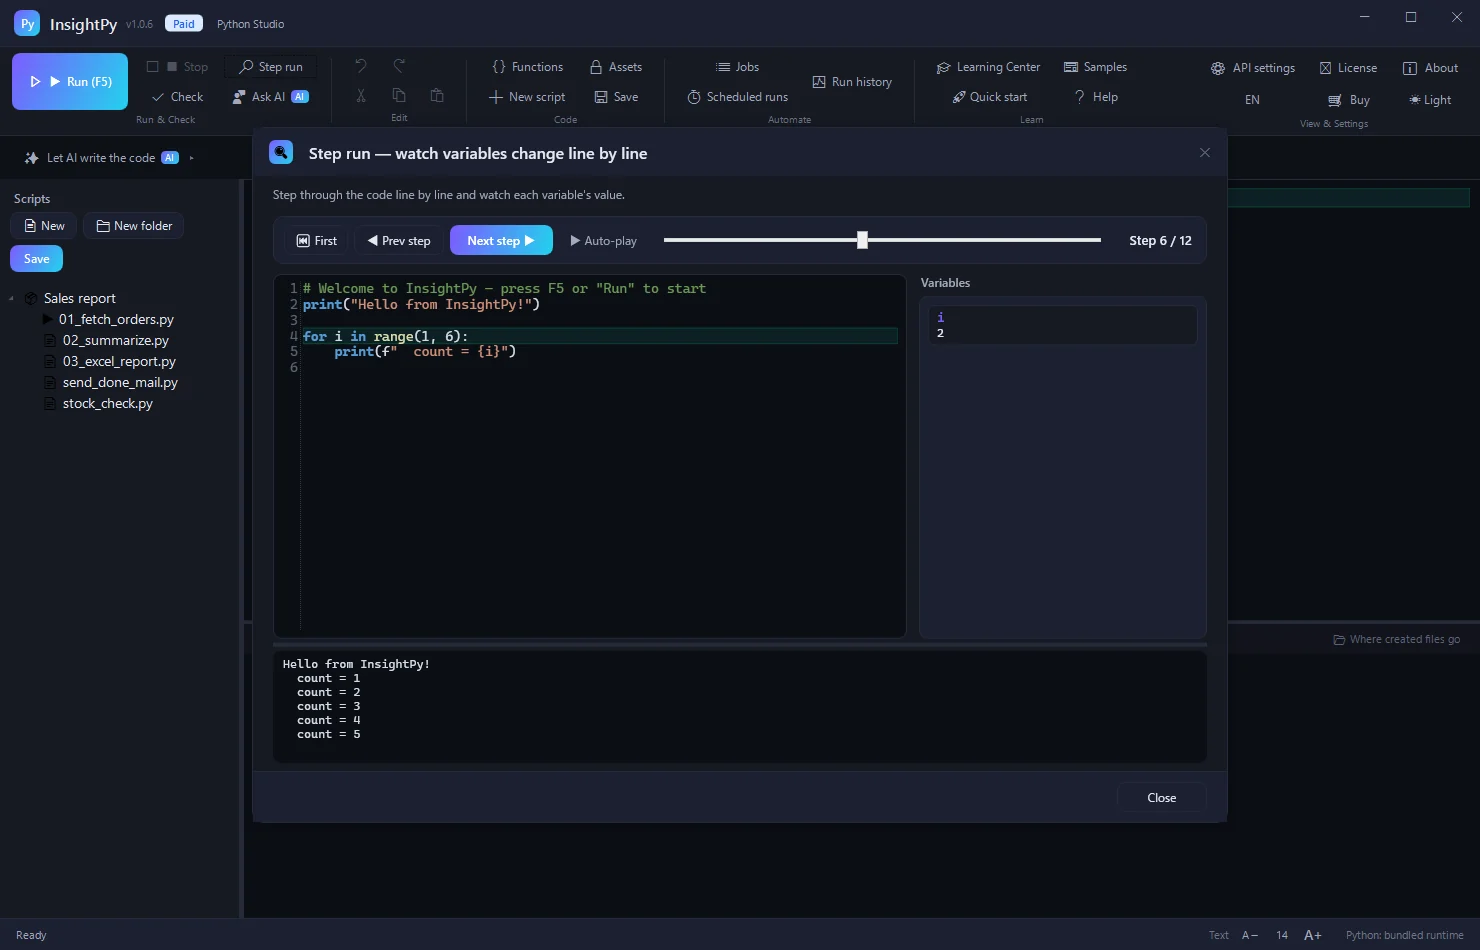Copy selection with the copy icon
This screenshot has height=950, width=1480.
(x=399, y=96)
